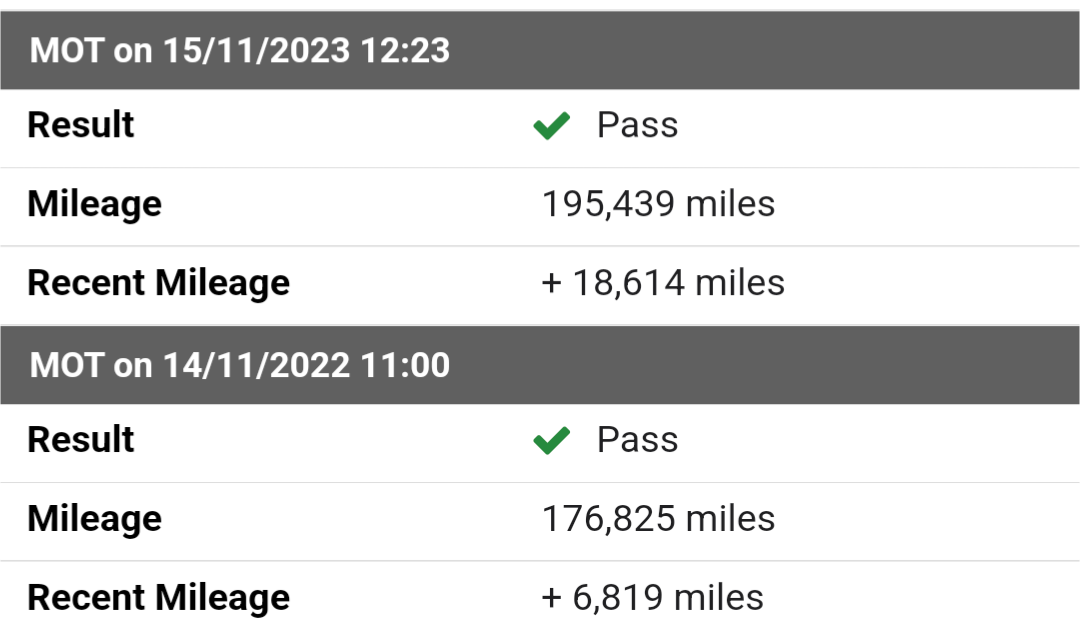Select the + 6,819 miles recent mileage
Image resolution: width=1080 pixels, height=635 pixels.
(652, 598)
